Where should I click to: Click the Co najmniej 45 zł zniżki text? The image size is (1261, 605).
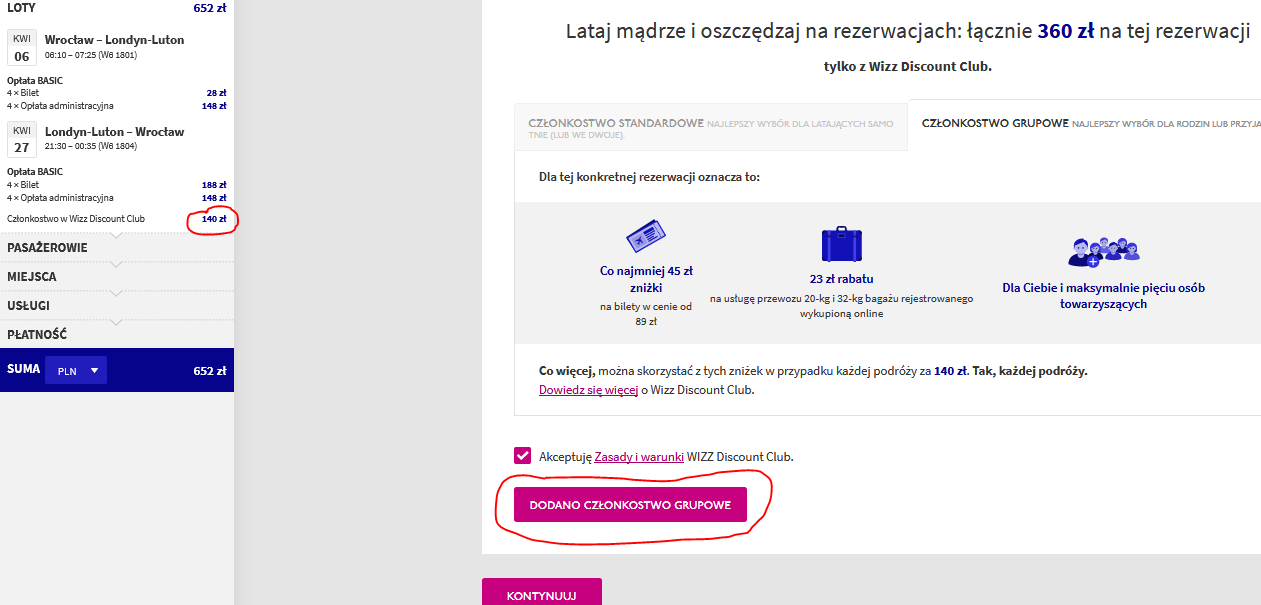[x=646, y=279]
